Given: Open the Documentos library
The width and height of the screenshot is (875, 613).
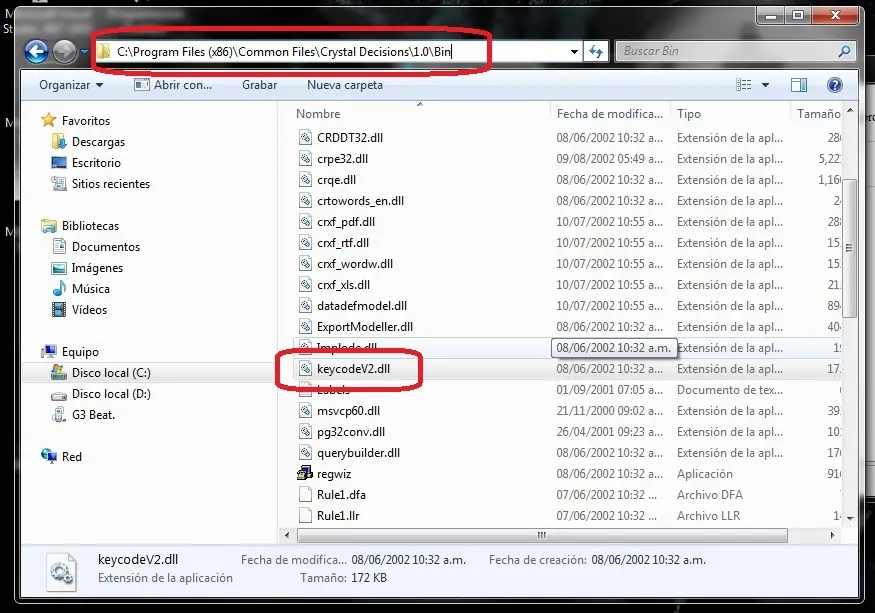Looking at the screenshot, I should point(105,247).
